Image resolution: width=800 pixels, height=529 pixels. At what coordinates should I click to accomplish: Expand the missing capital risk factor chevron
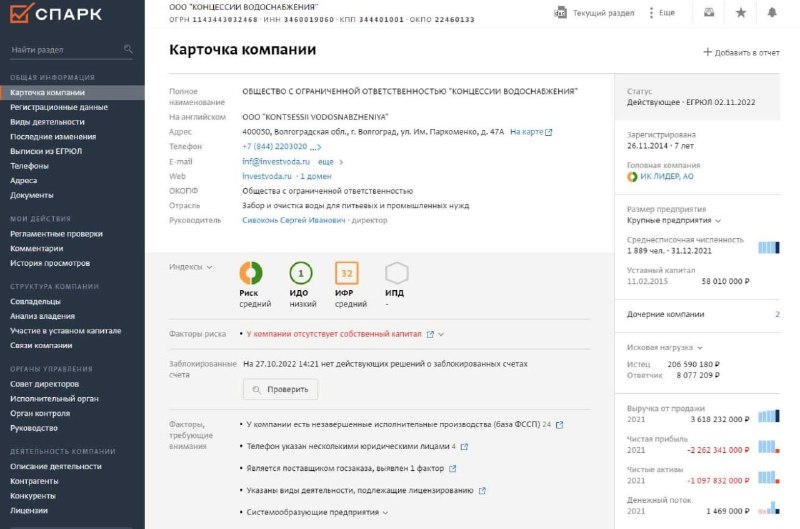441,334
